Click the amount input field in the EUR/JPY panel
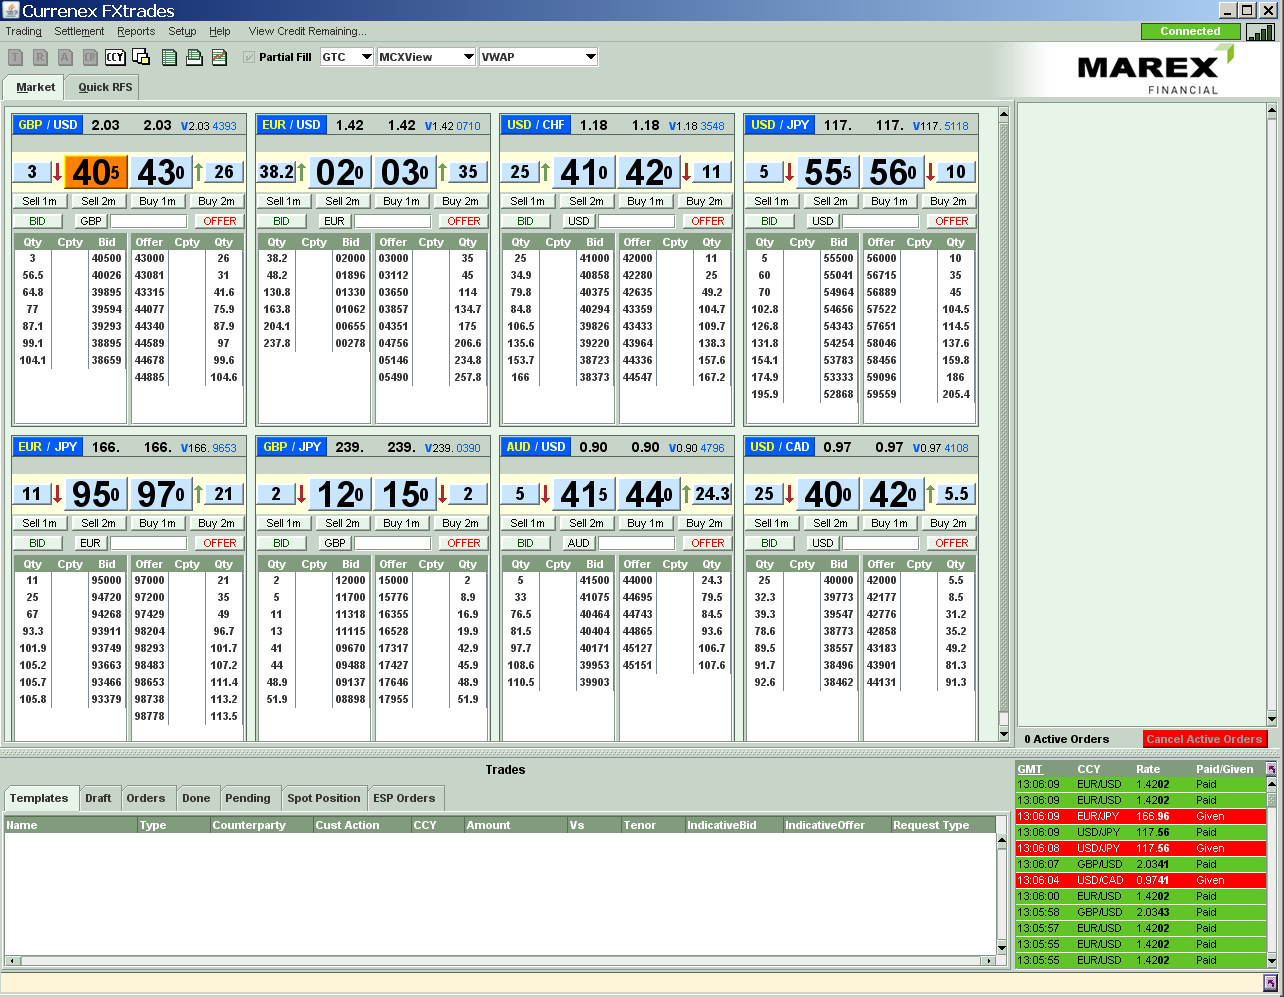 coord(148,543)
